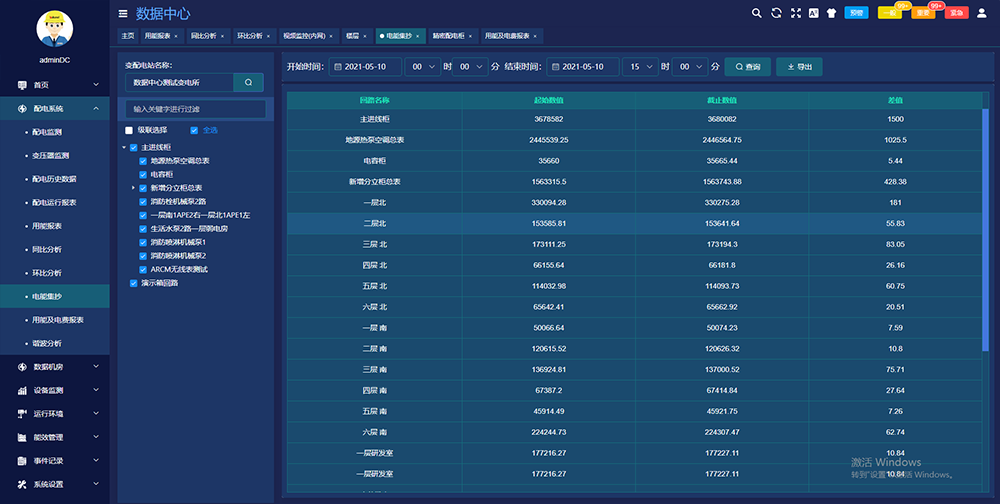Click the font size icon in header
This screenshot has height=504, width=1000.
click(813, 13)
